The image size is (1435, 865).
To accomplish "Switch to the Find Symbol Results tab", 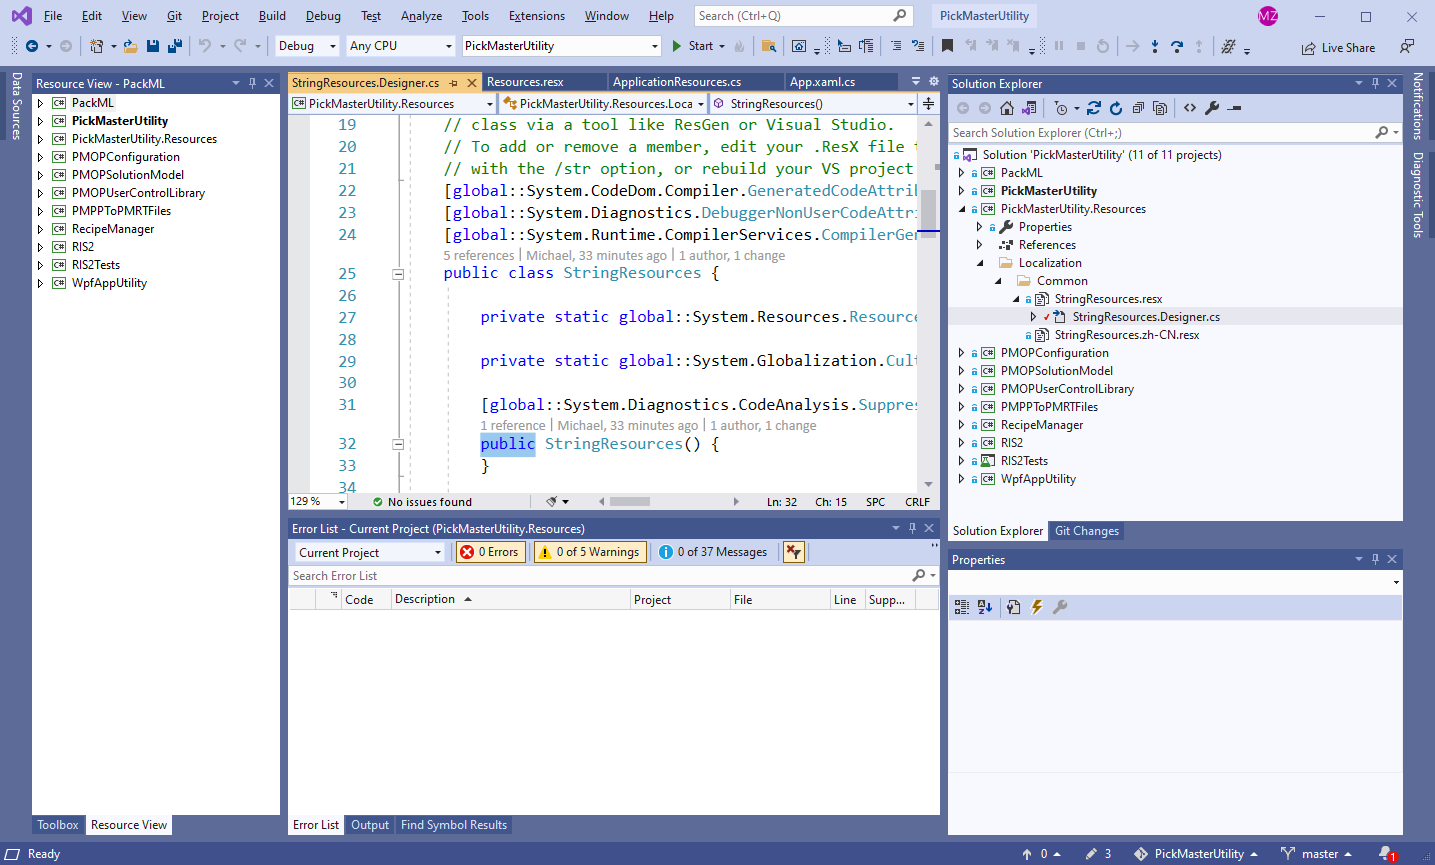I will tap(454, 825).
